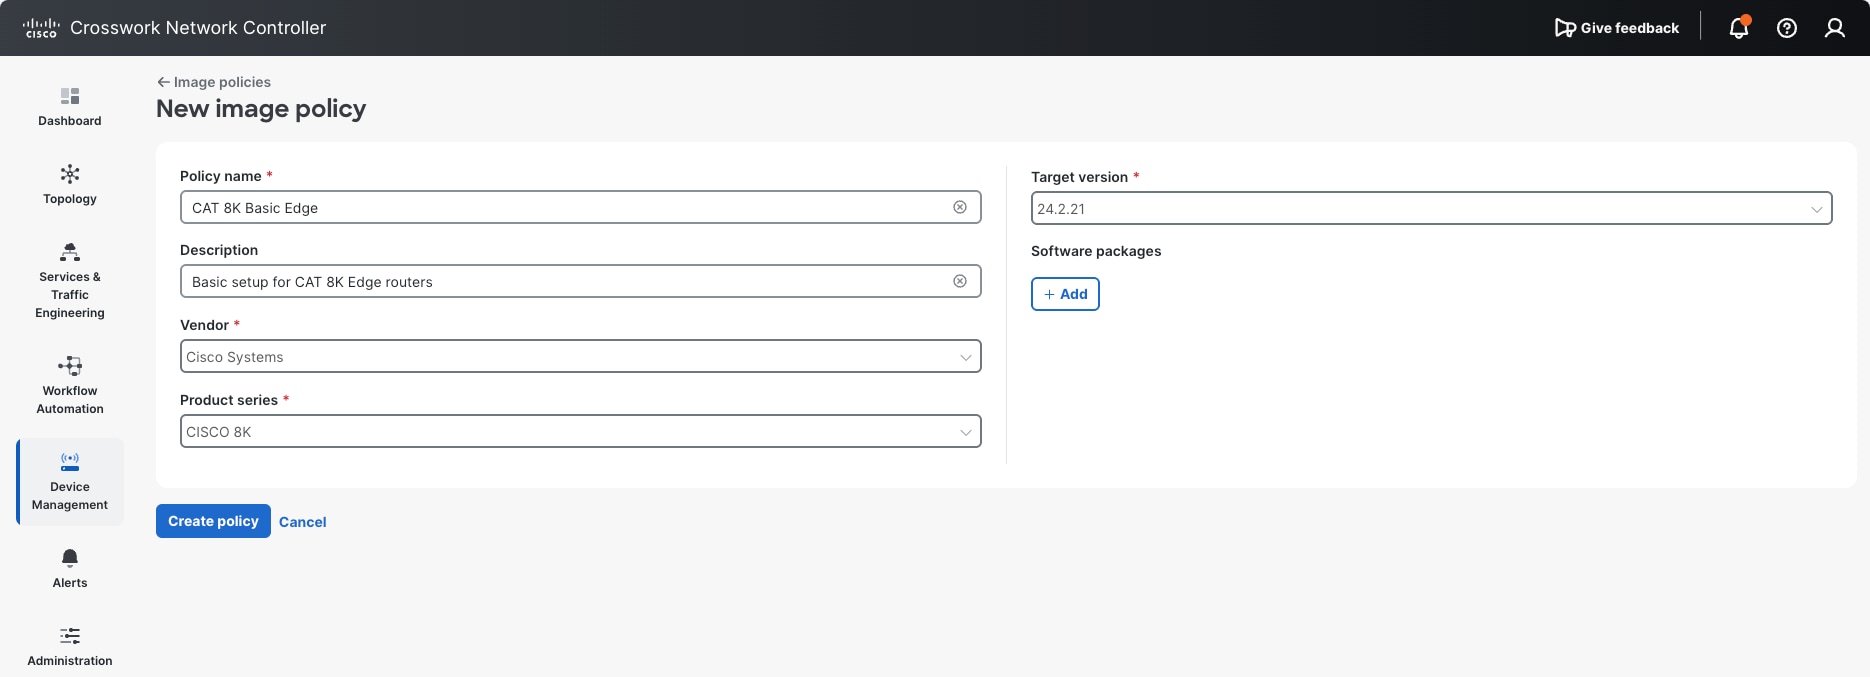Viewport: 1870px width, 677px height.
Task: Cancel the new image policy
Action: [303, 522]
